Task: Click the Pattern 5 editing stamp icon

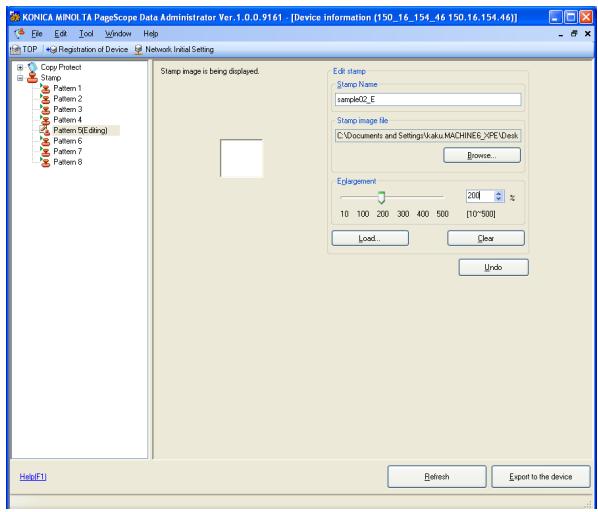Action: coord(45,130)
